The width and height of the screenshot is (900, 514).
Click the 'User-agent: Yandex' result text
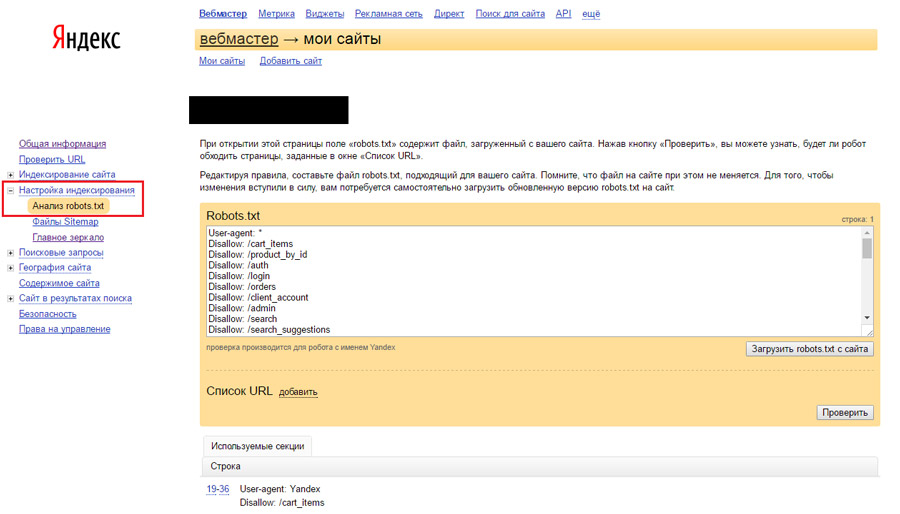tap(280, 489)
